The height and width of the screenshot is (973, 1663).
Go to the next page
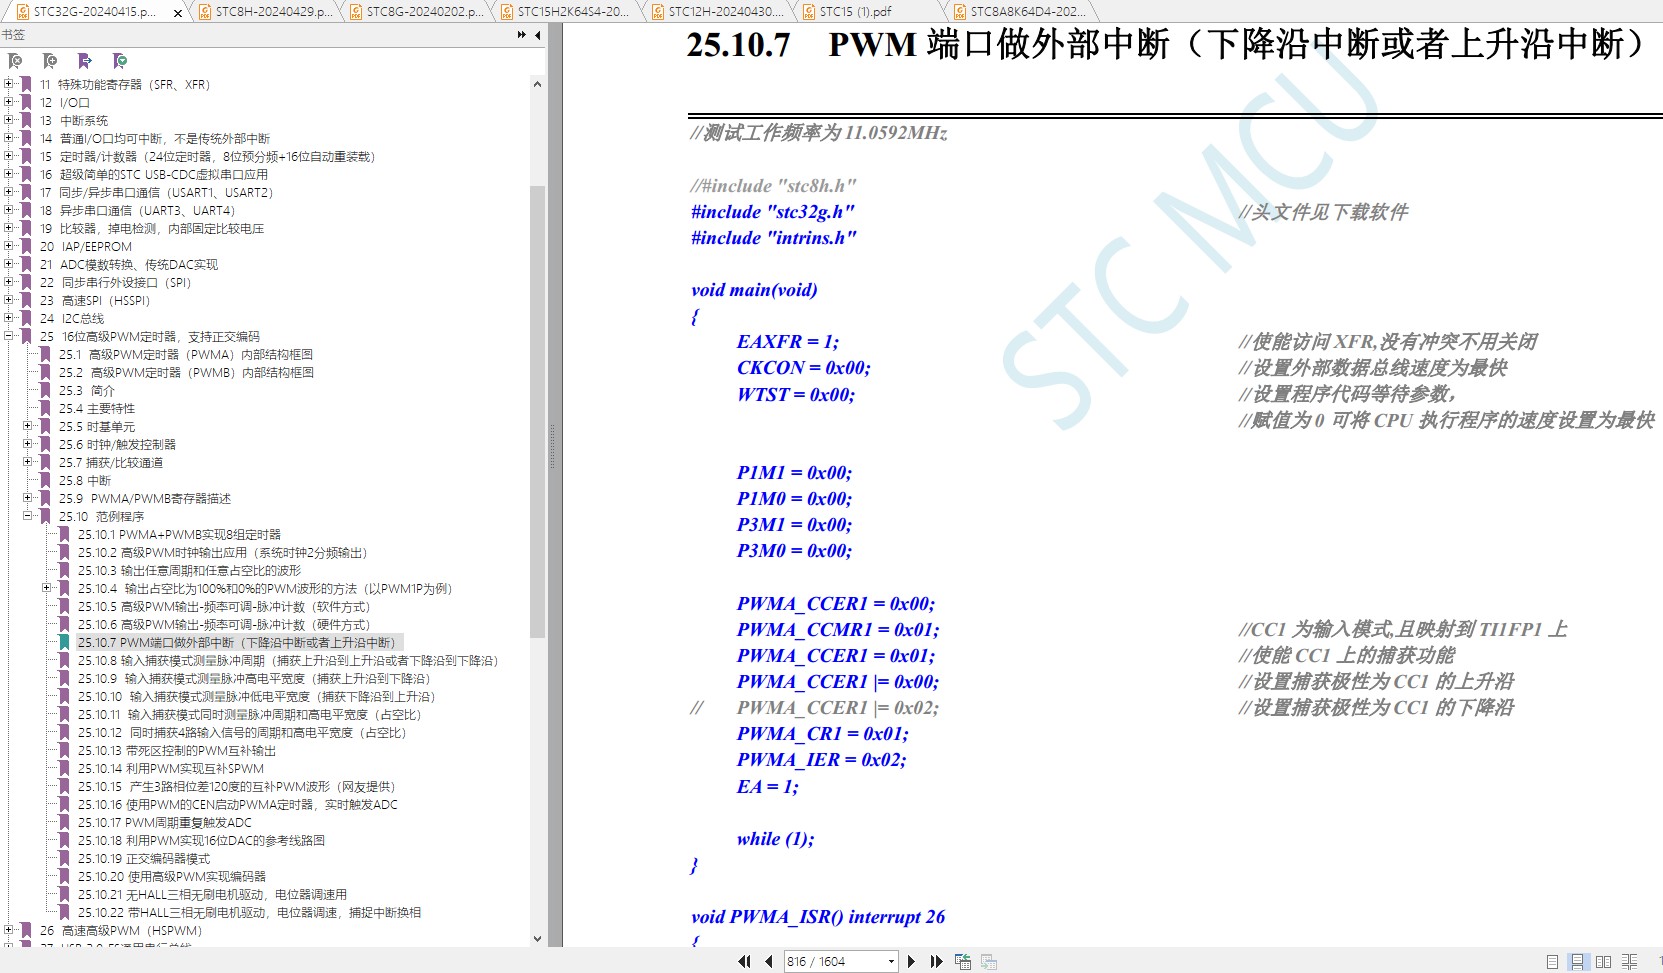(x=911, y=961)
